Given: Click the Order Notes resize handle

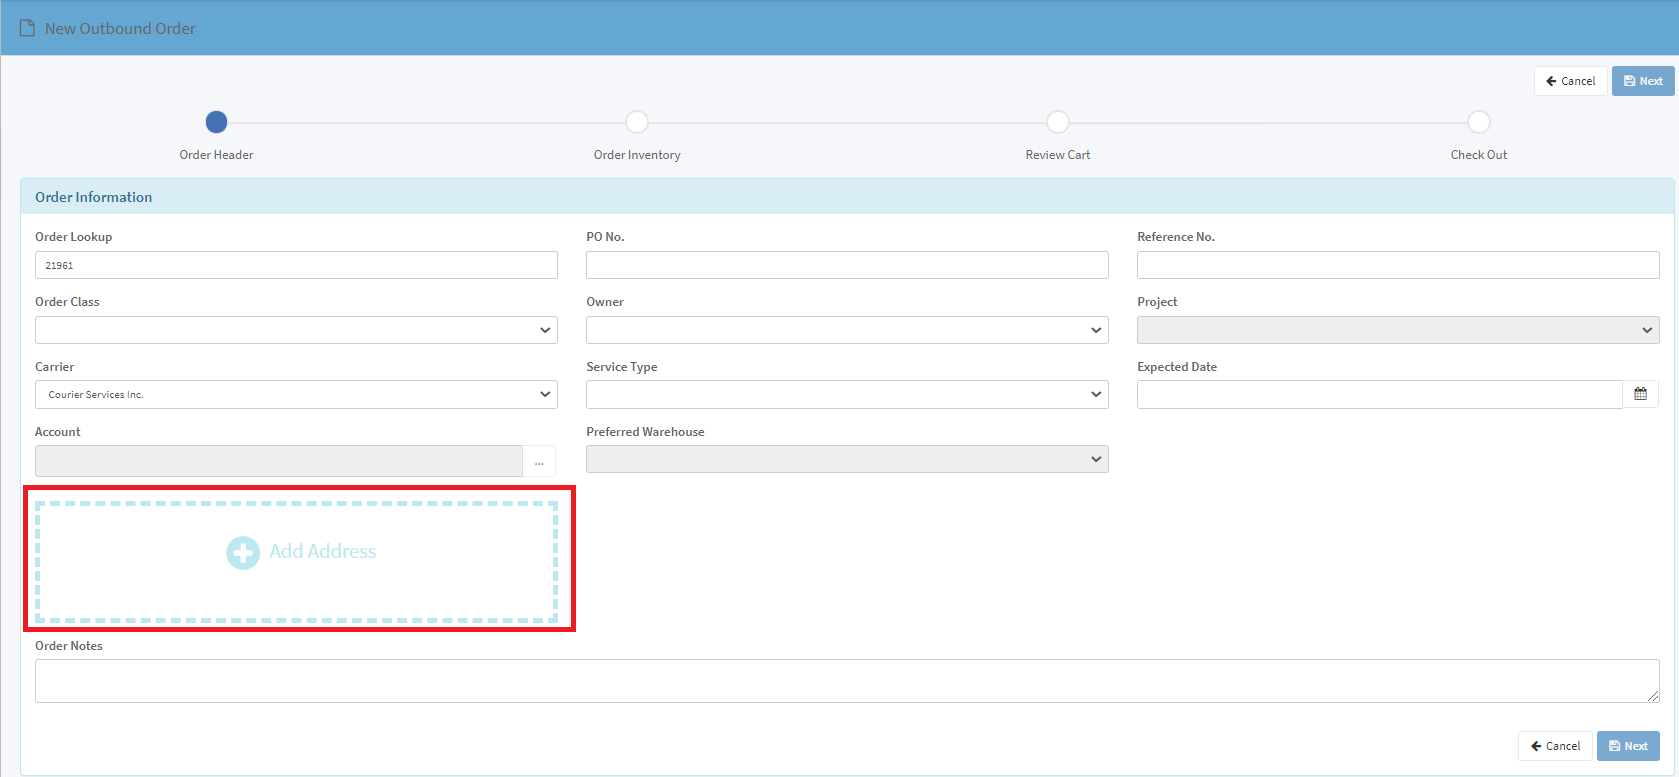Looking at the screenshot, I should [x=1653, y=696].
